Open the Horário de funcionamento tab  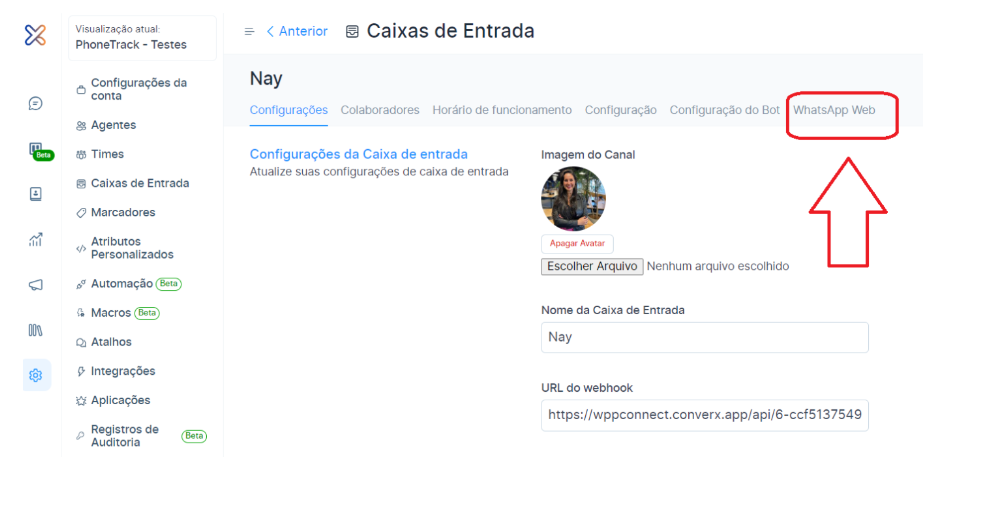pos(502,110)
